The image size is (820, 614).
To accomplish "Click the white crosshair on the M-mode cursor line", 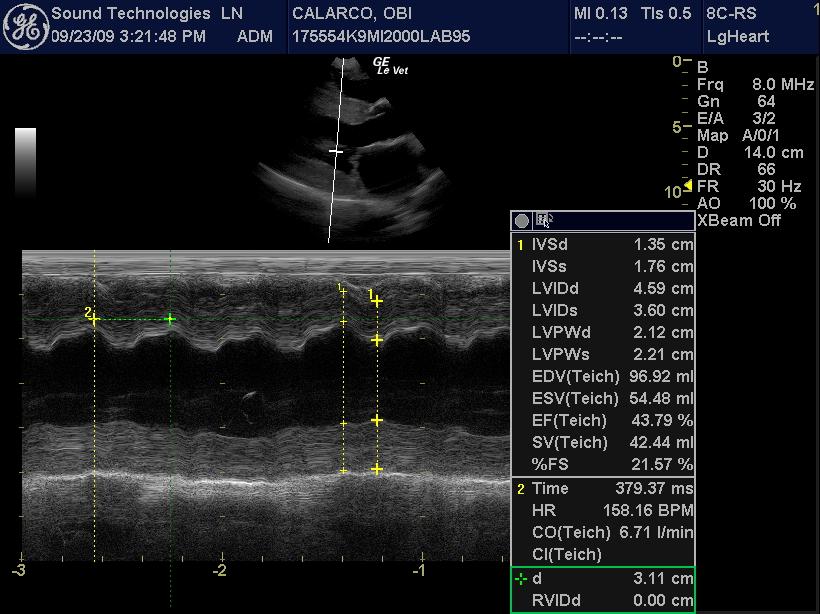I will (x=336, y=152).
